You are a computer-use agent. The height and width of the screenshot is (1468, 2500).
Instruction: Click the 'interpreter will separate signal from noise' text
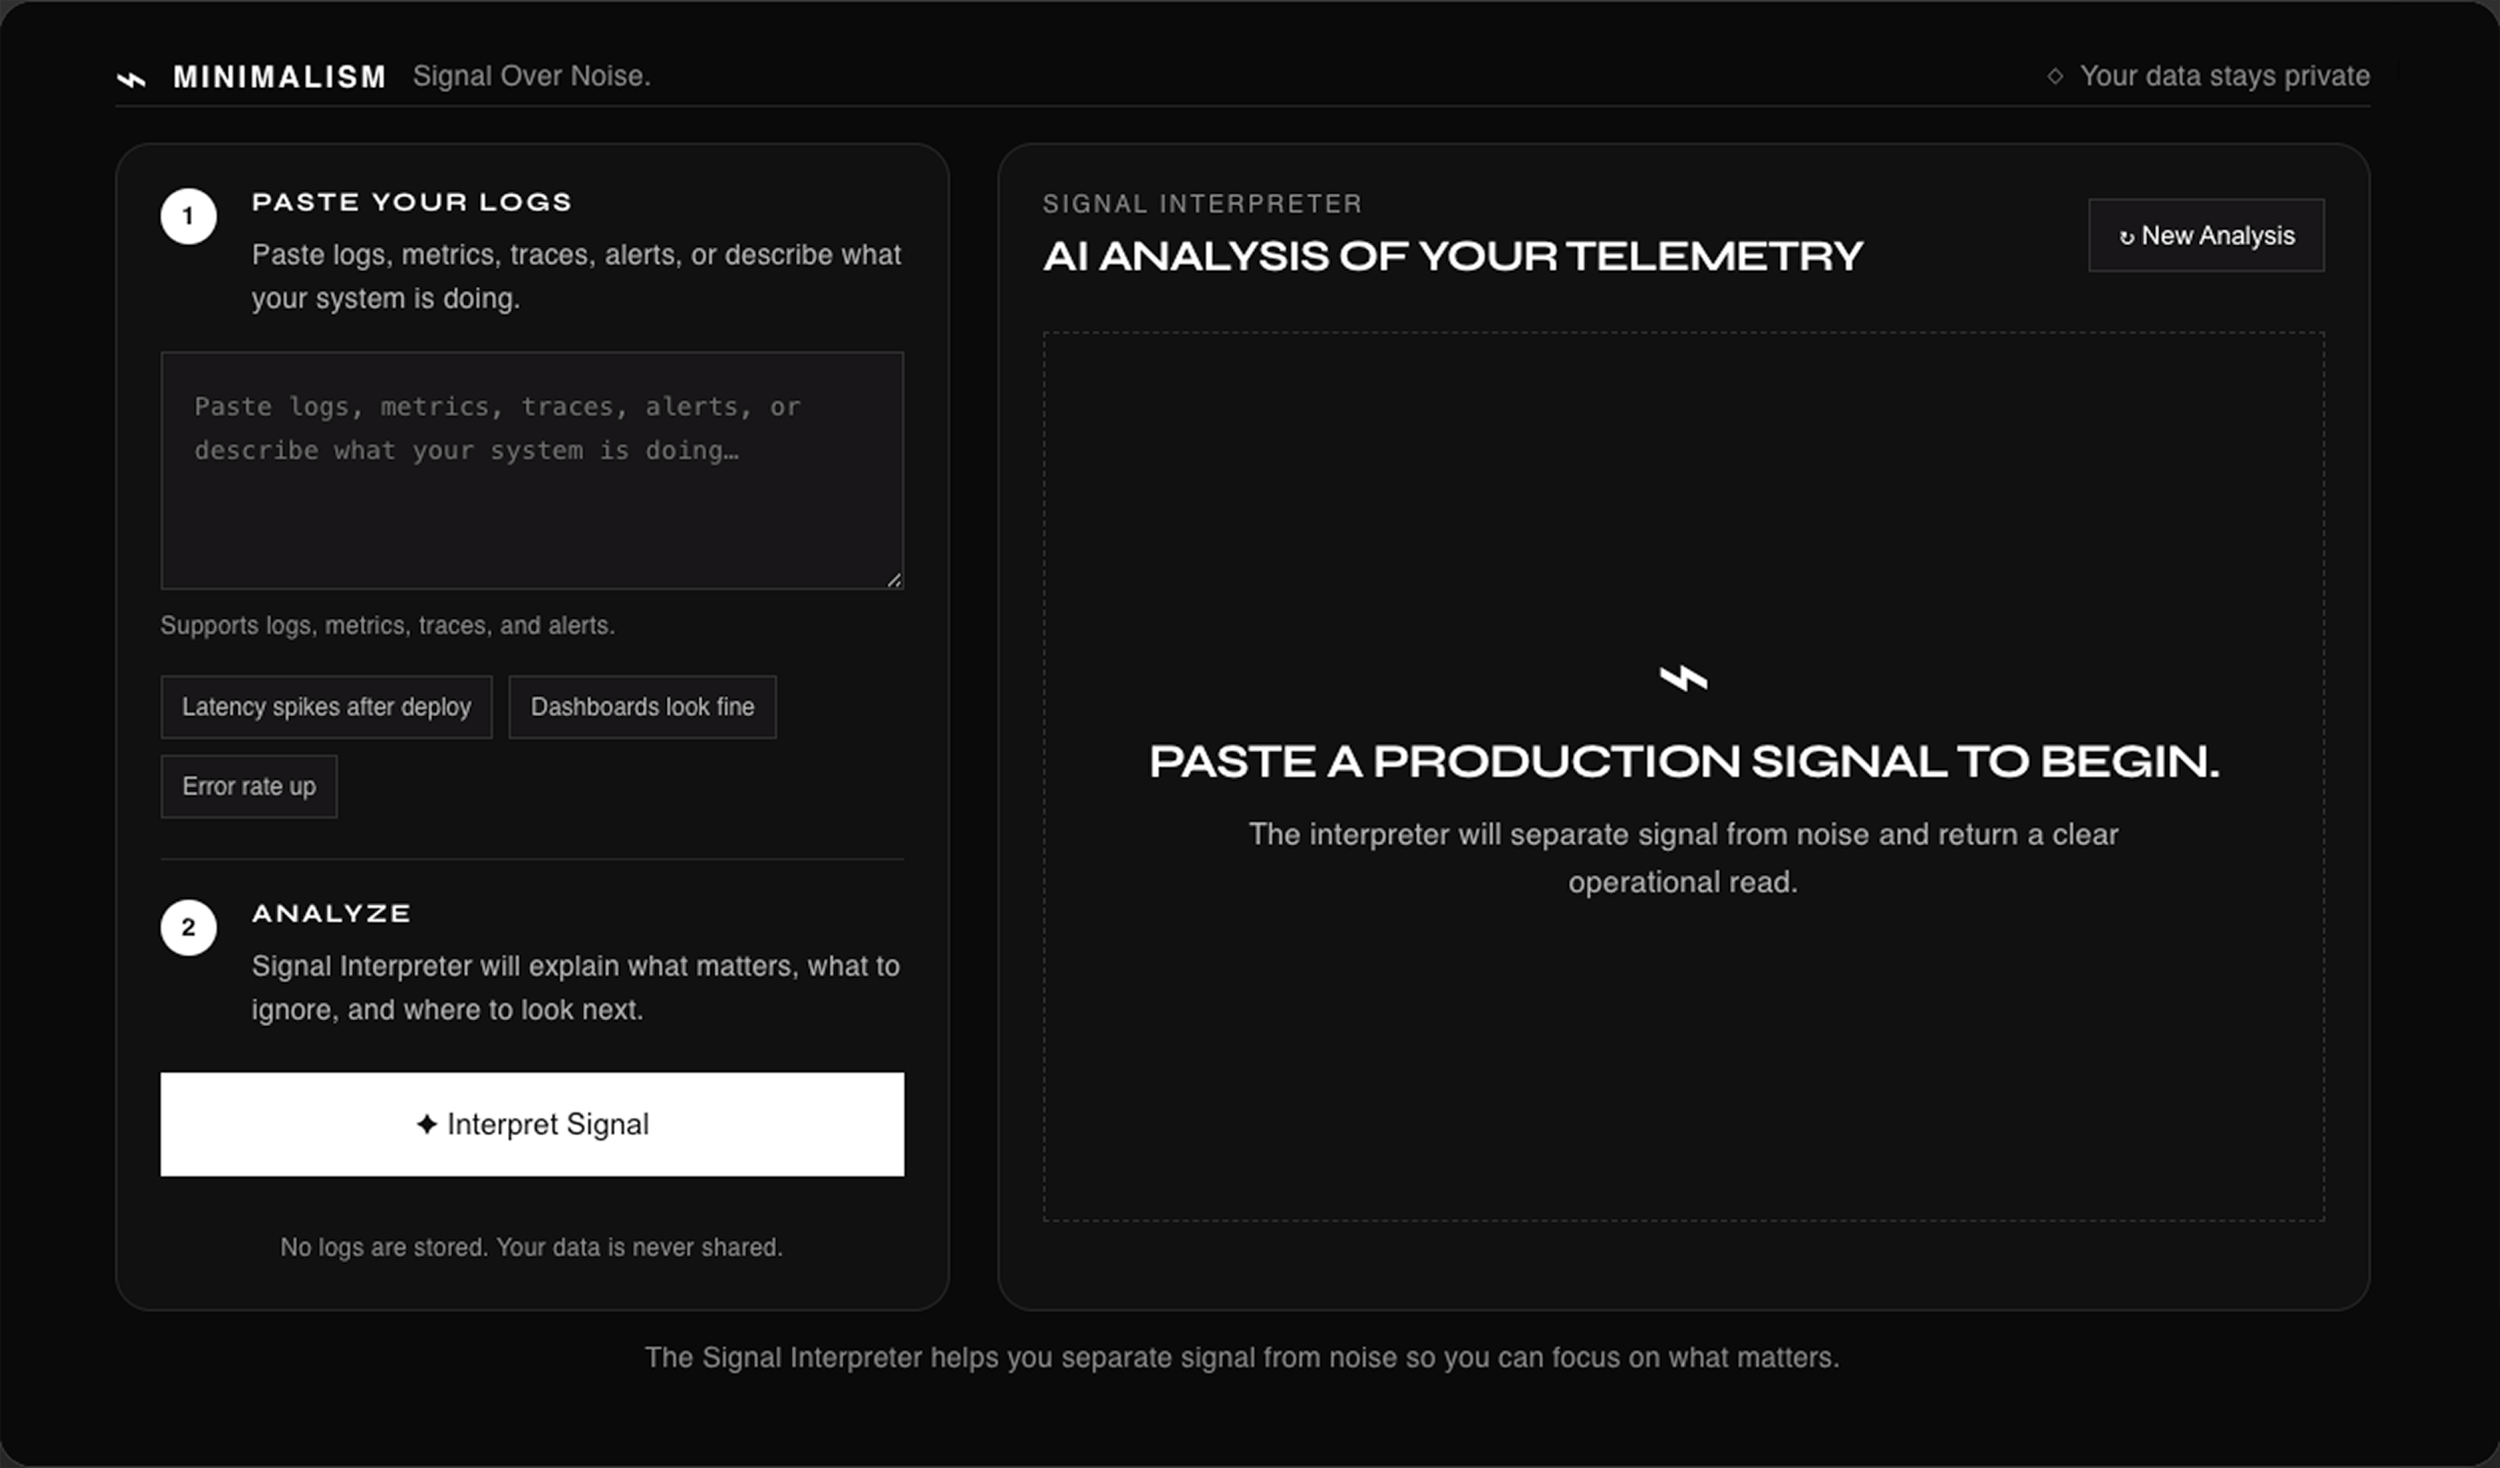(1684, 858)
